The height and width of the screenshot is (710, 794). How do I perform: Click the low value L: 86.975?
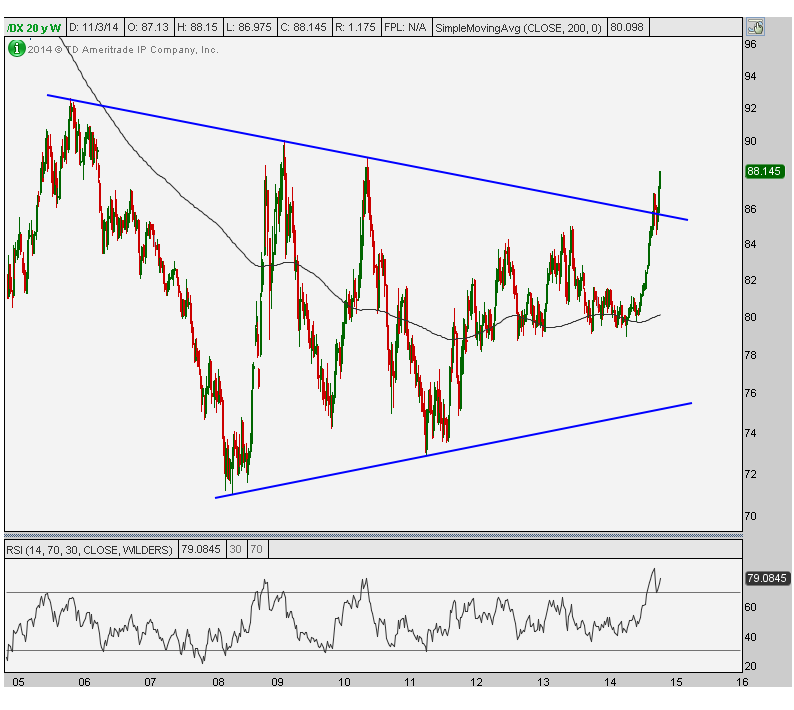point(249,27)
